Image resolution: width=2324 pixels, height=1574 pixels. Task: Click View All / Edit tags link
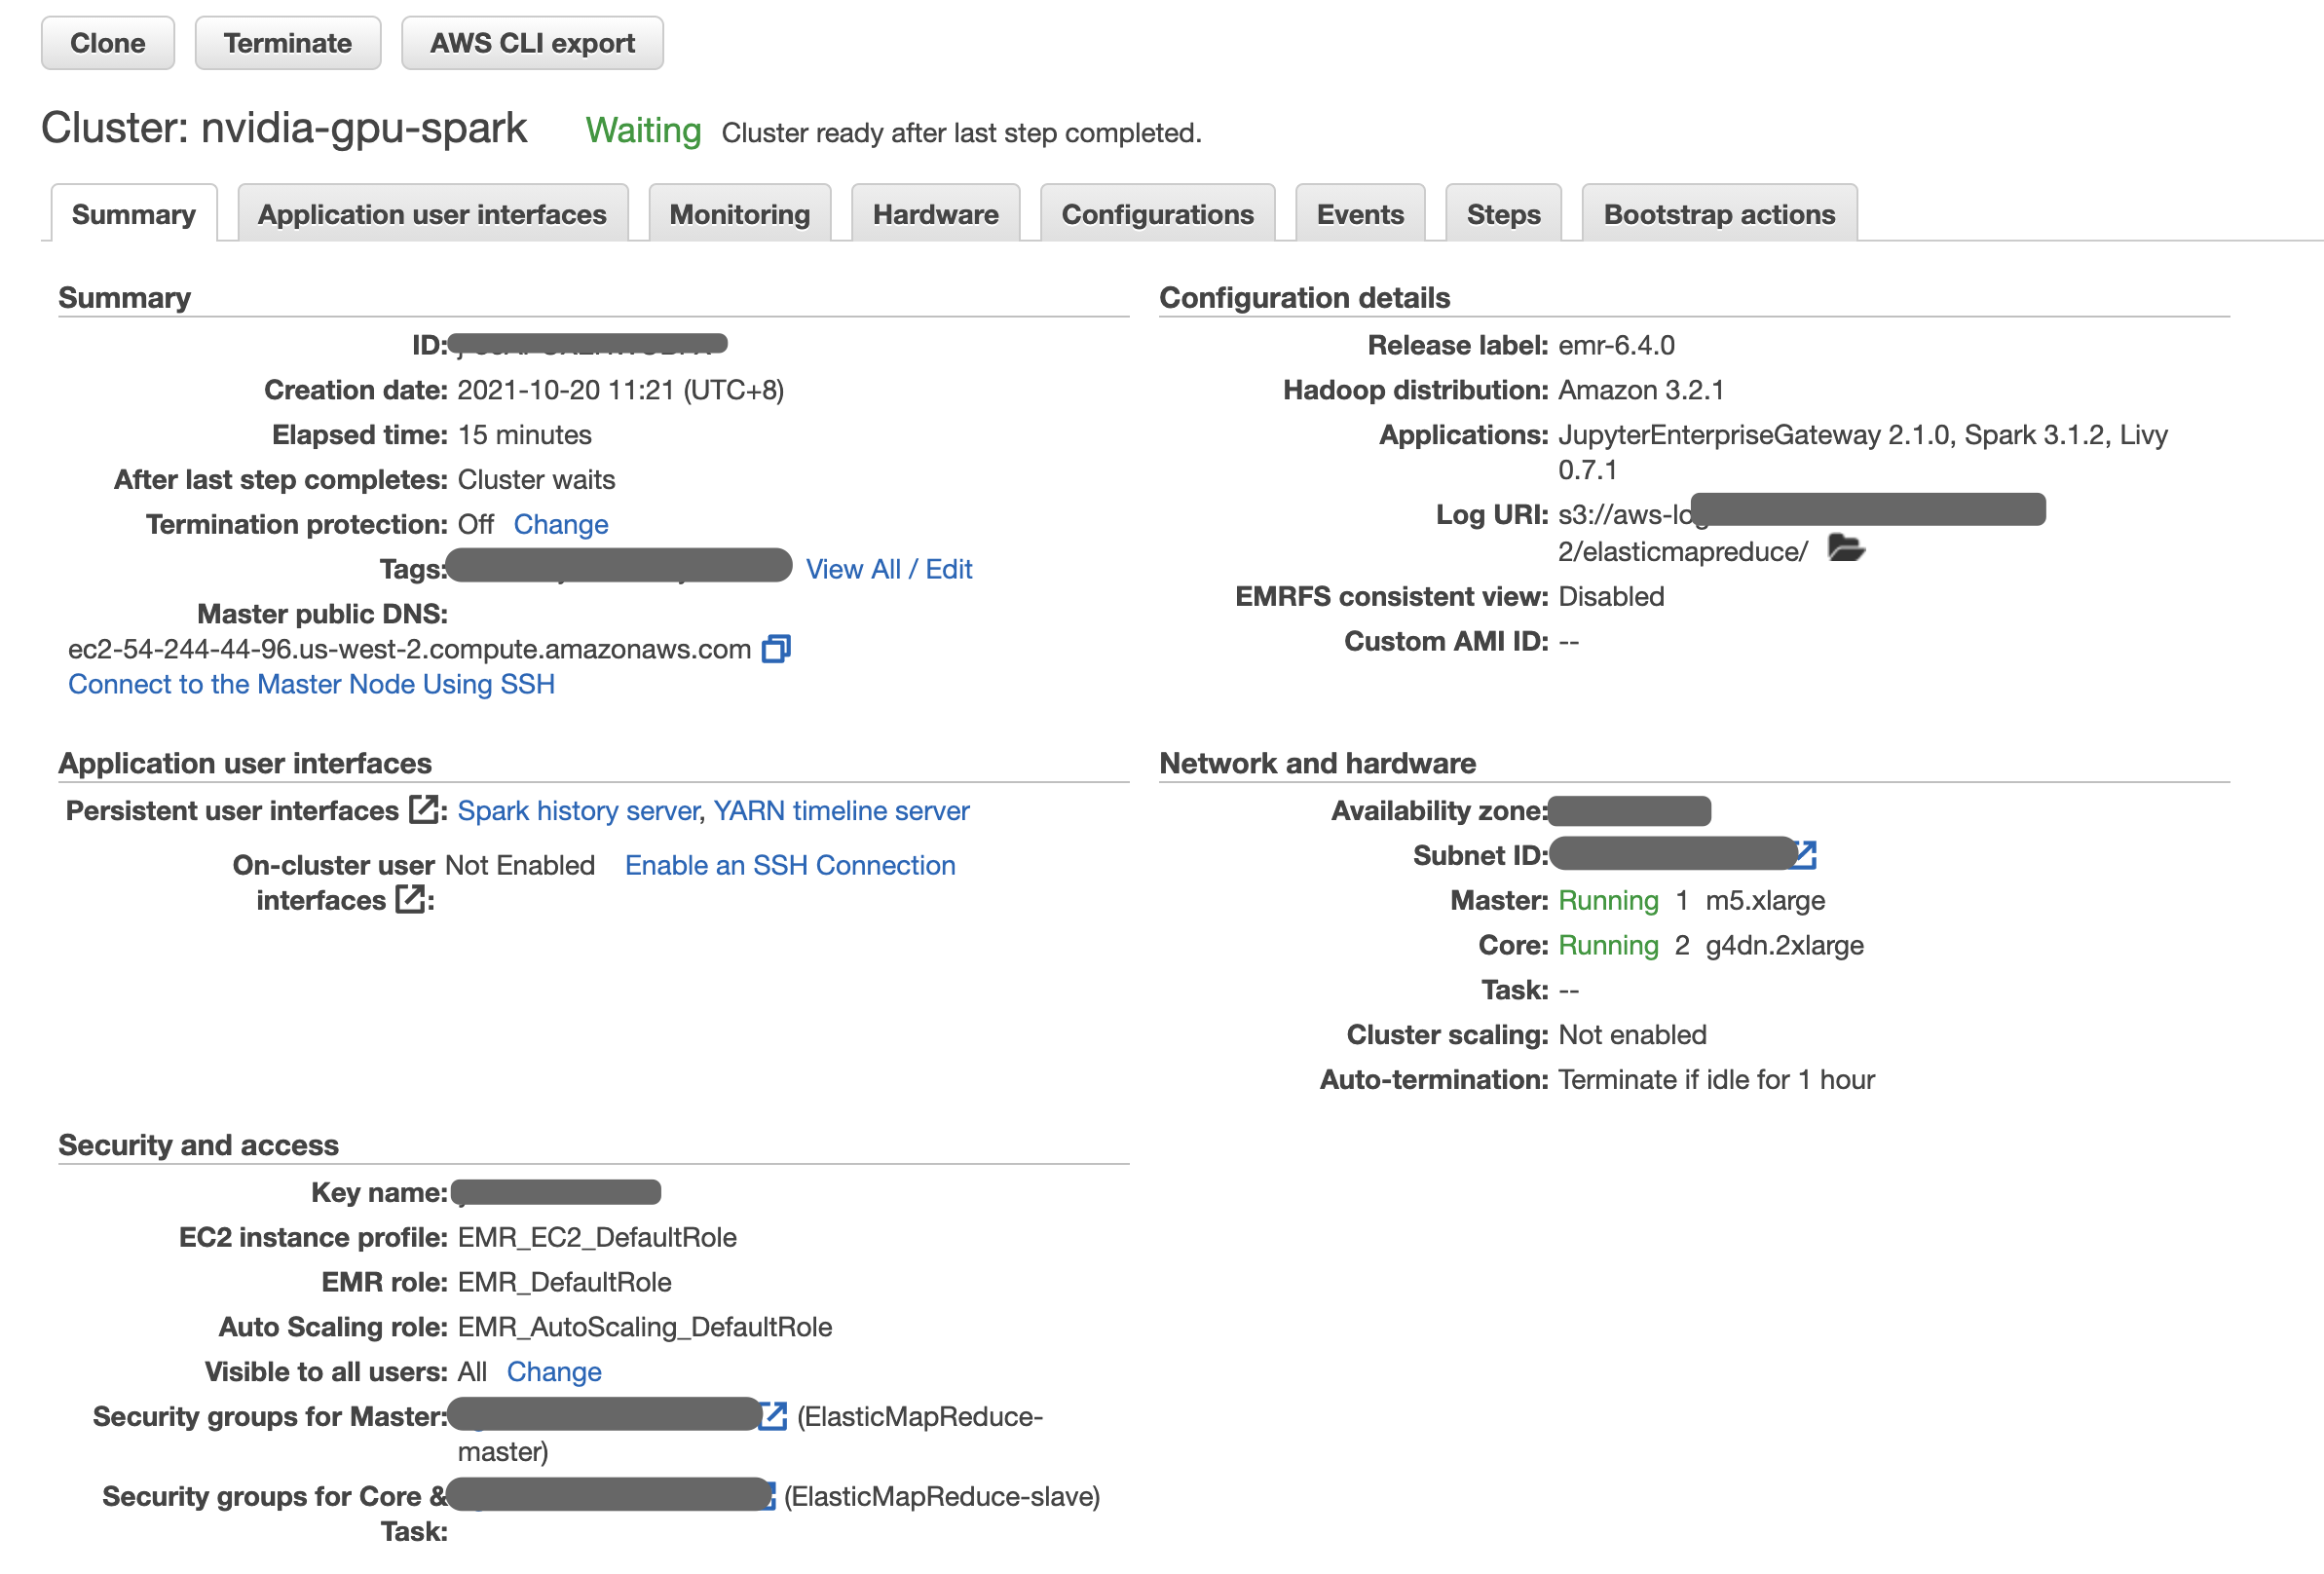(885, 568)
